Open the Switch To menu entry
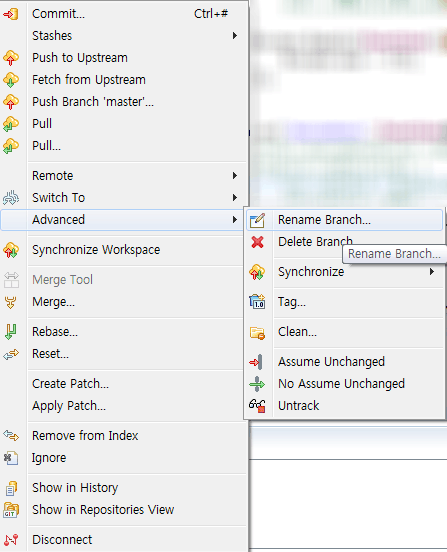The width and height of the screenshot is (447, 552). tap(124, 198)
